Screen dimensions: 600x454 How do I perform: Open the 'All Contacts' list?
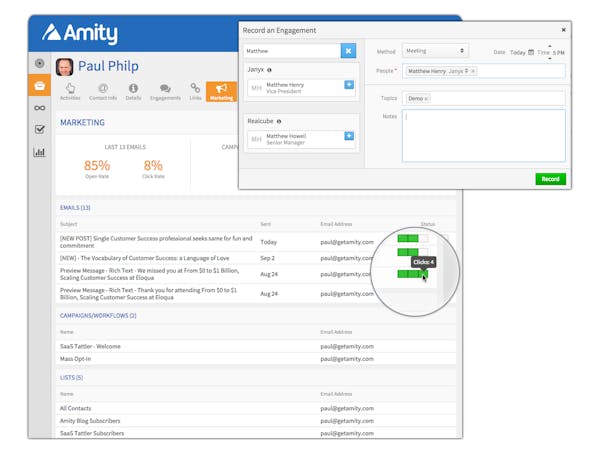75,408
